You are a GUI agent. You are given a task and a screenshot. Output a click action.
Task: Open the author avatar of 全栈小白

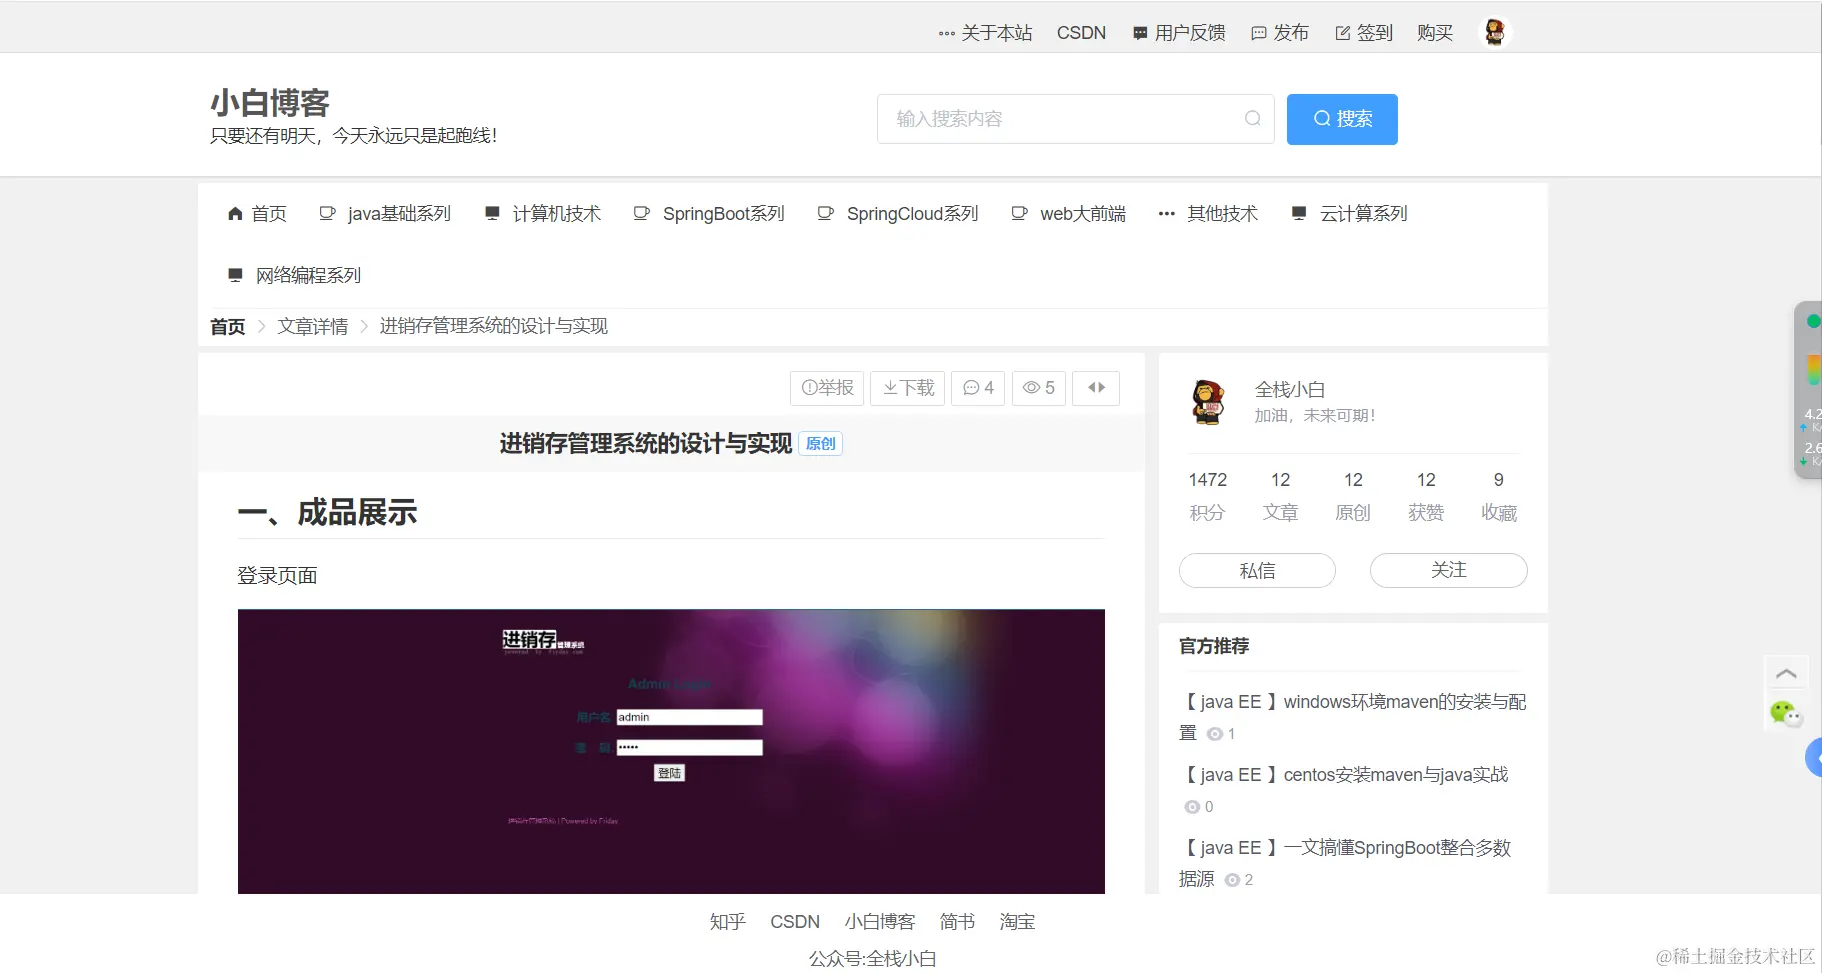pos(1209,402)
